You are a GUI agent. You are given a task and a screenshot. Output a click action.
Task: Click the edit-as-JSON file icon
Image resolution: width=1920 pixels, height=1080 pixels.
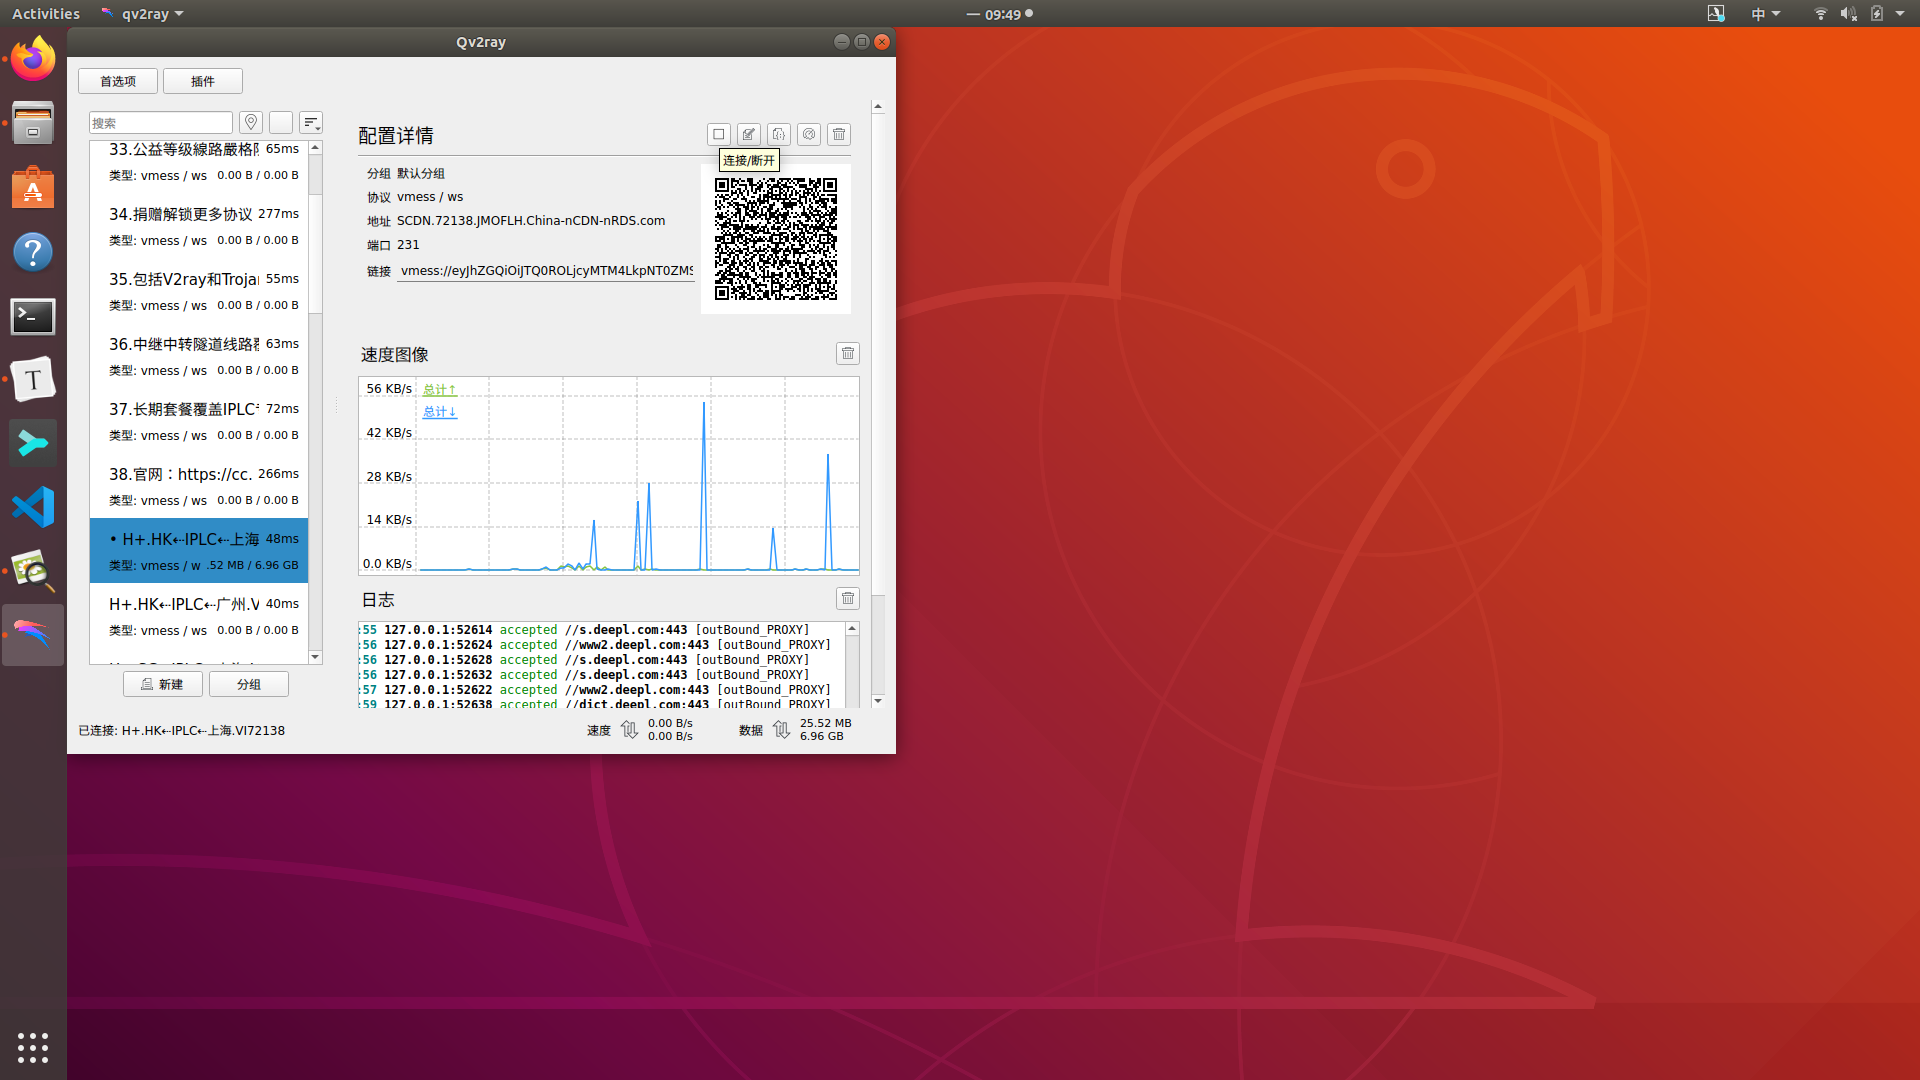pyautogui.click(x=778, y=134)
